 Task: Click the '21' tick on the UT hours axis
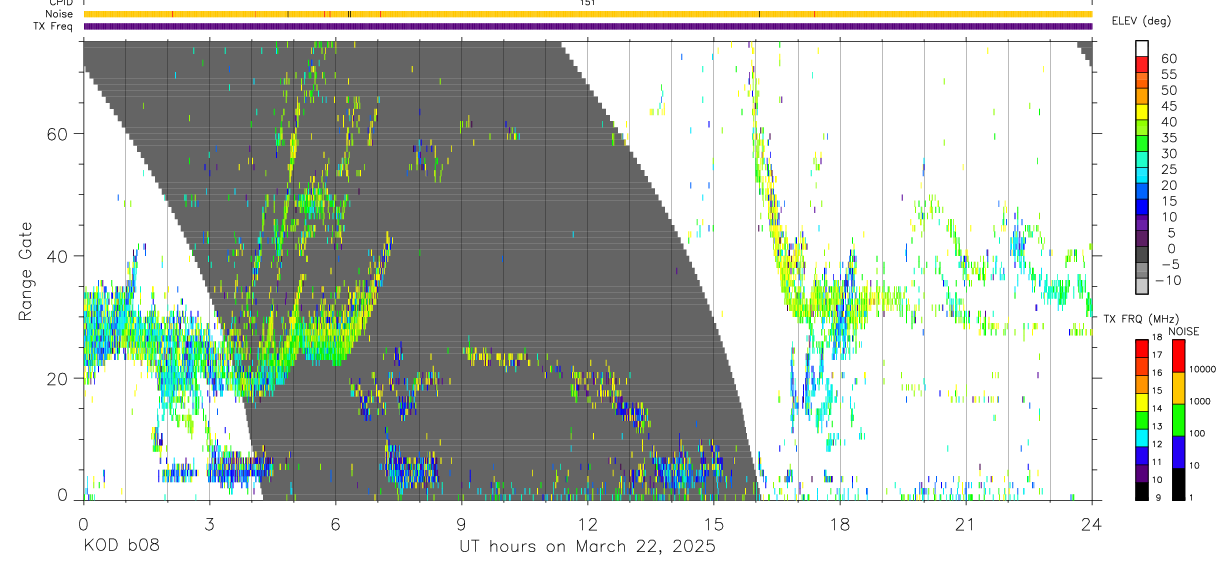point(965,524)
